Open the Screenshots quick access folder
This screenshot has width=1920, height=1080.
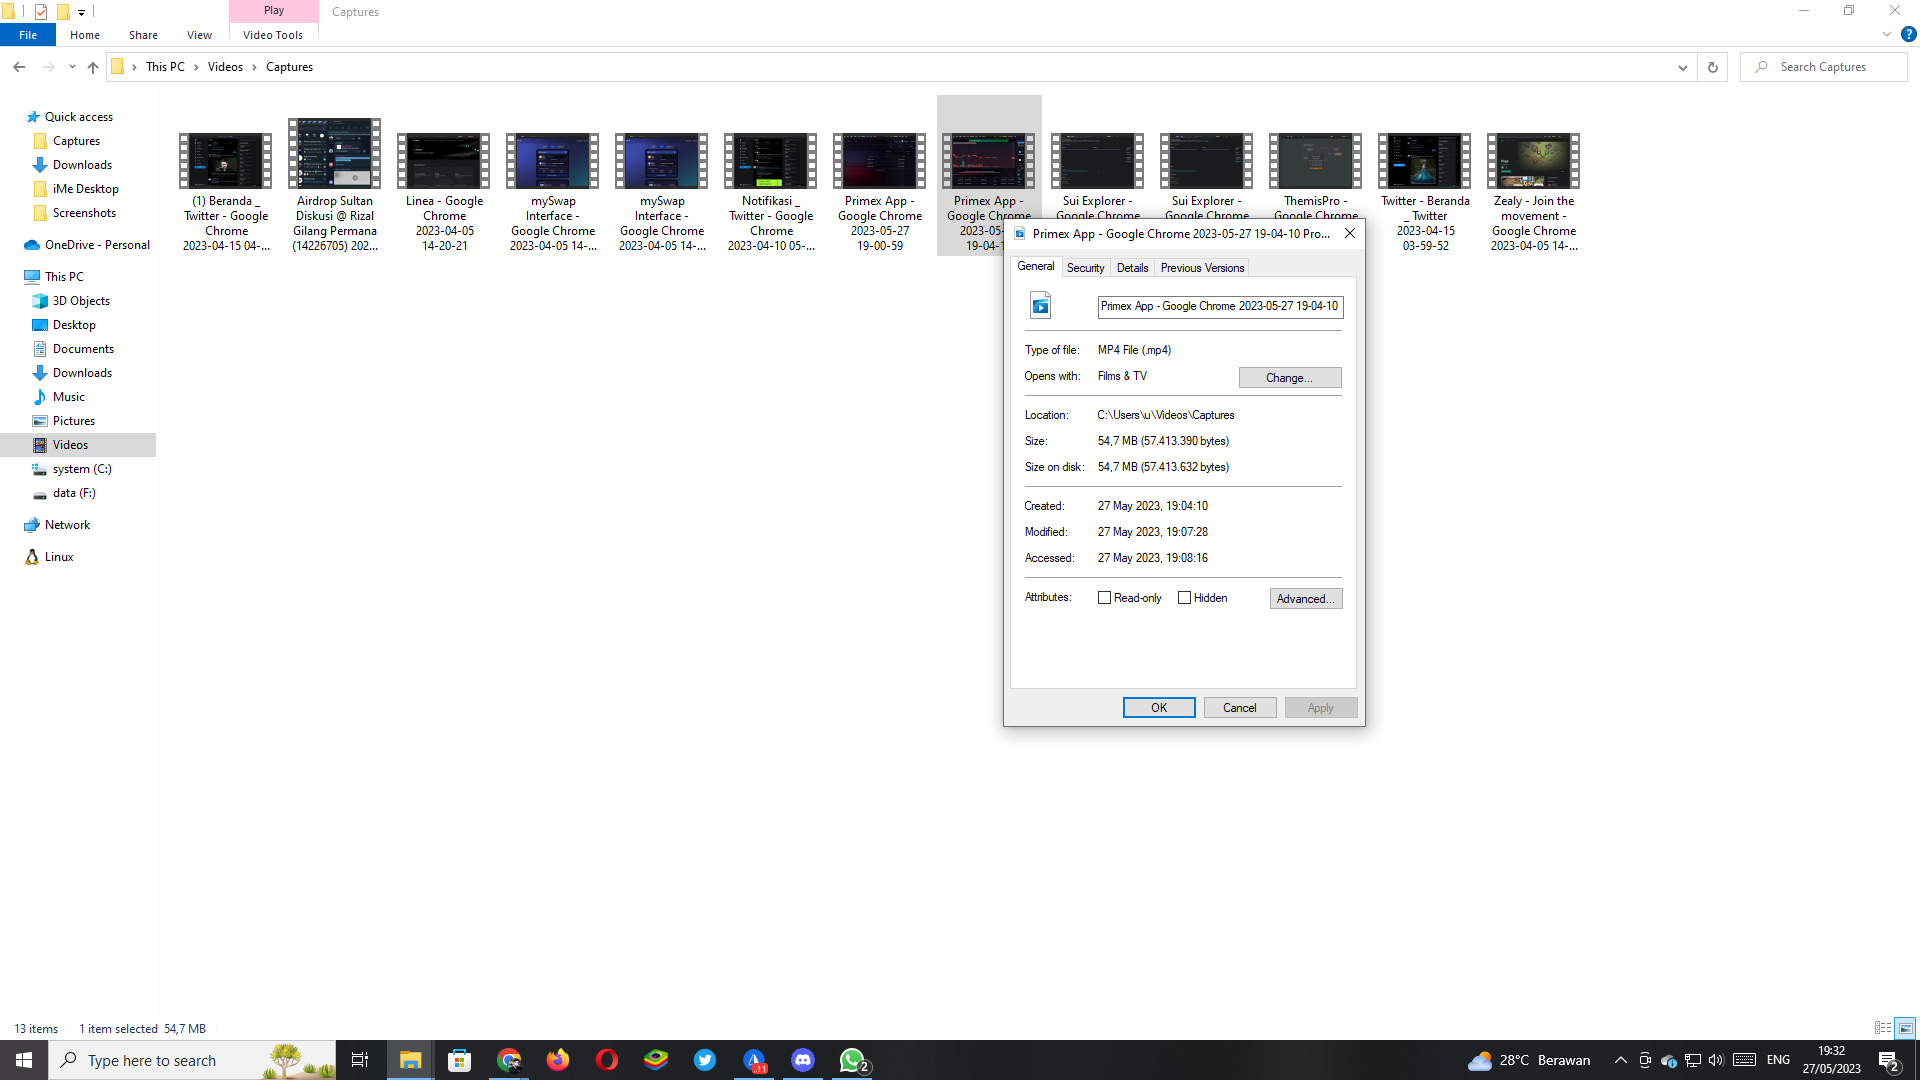click(84, 213)
